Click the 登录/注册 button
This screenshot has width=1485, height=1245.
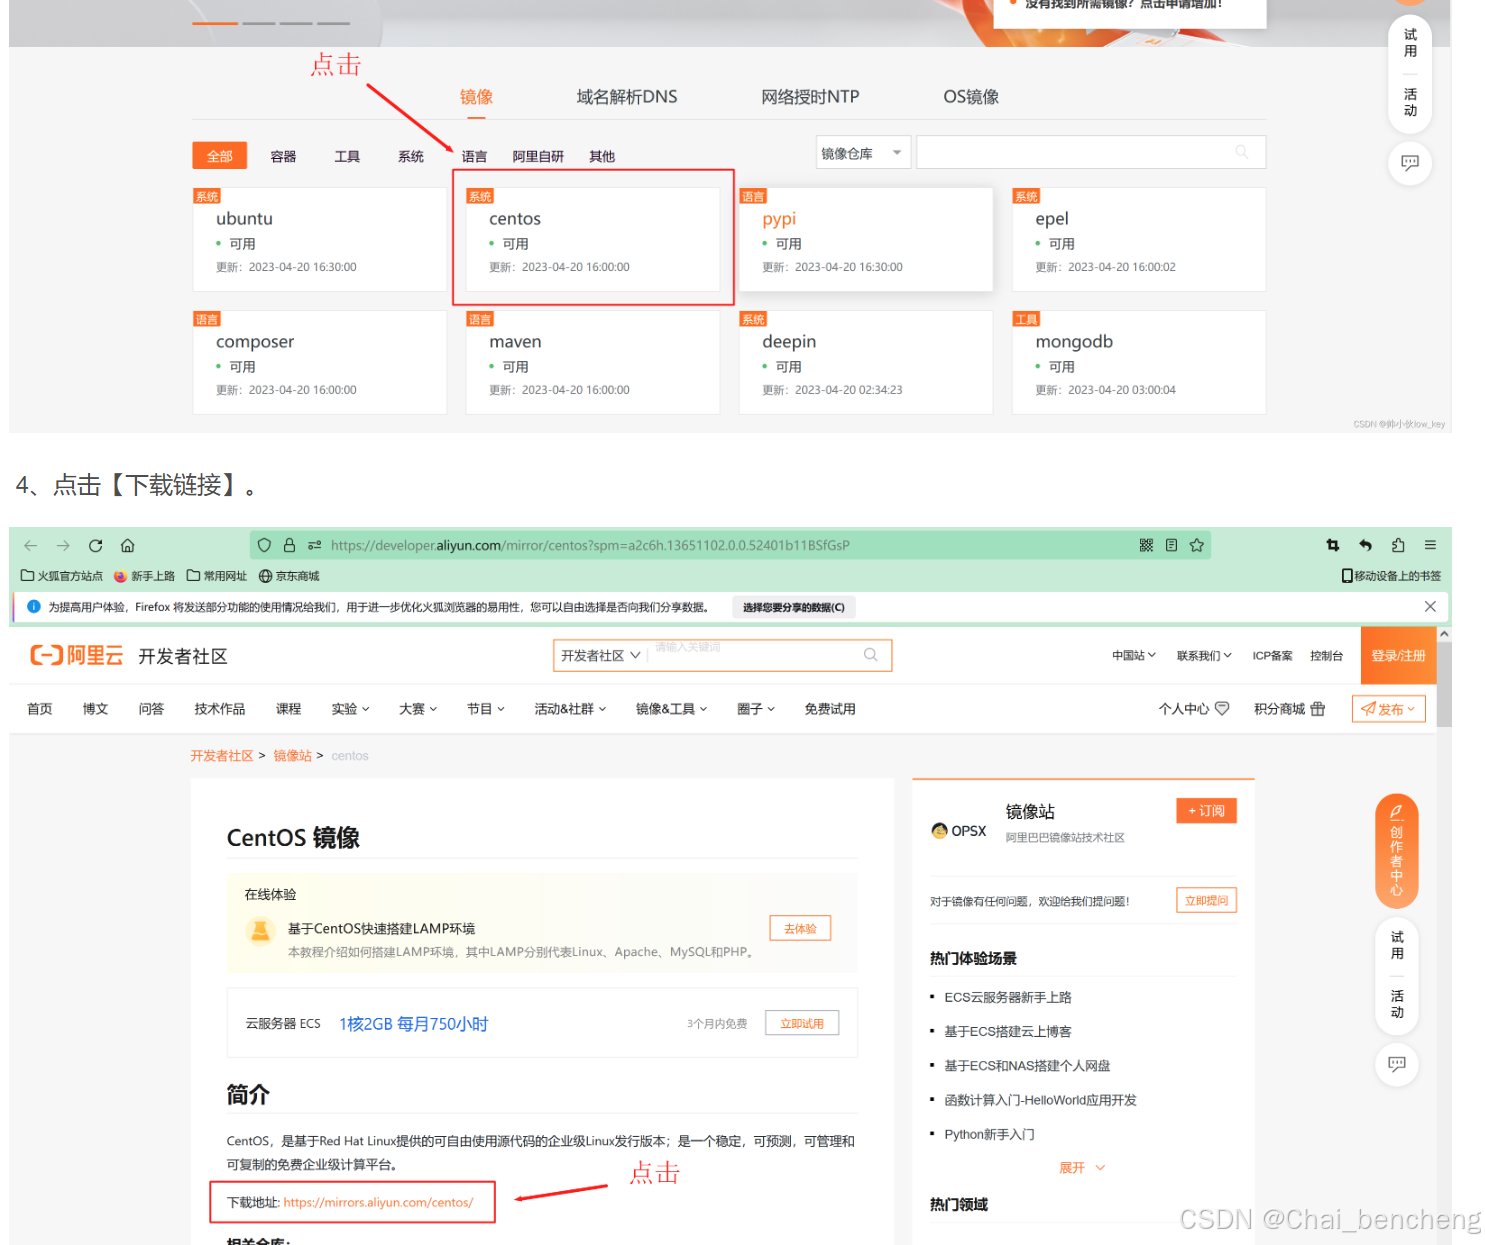pyautogui.click(x=1398, y=656)
